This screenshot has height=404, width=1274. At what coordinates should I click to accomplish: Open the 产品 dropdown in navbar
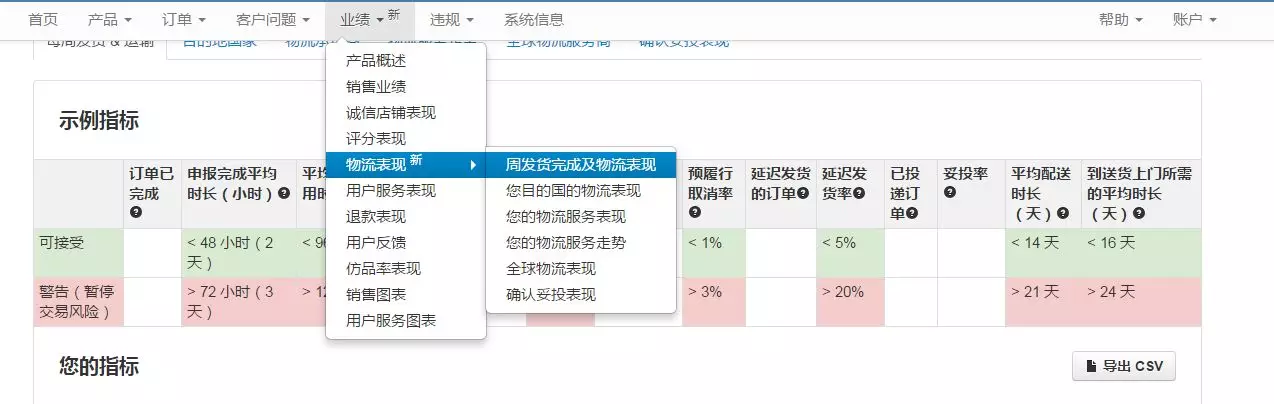tap(109, 19)
